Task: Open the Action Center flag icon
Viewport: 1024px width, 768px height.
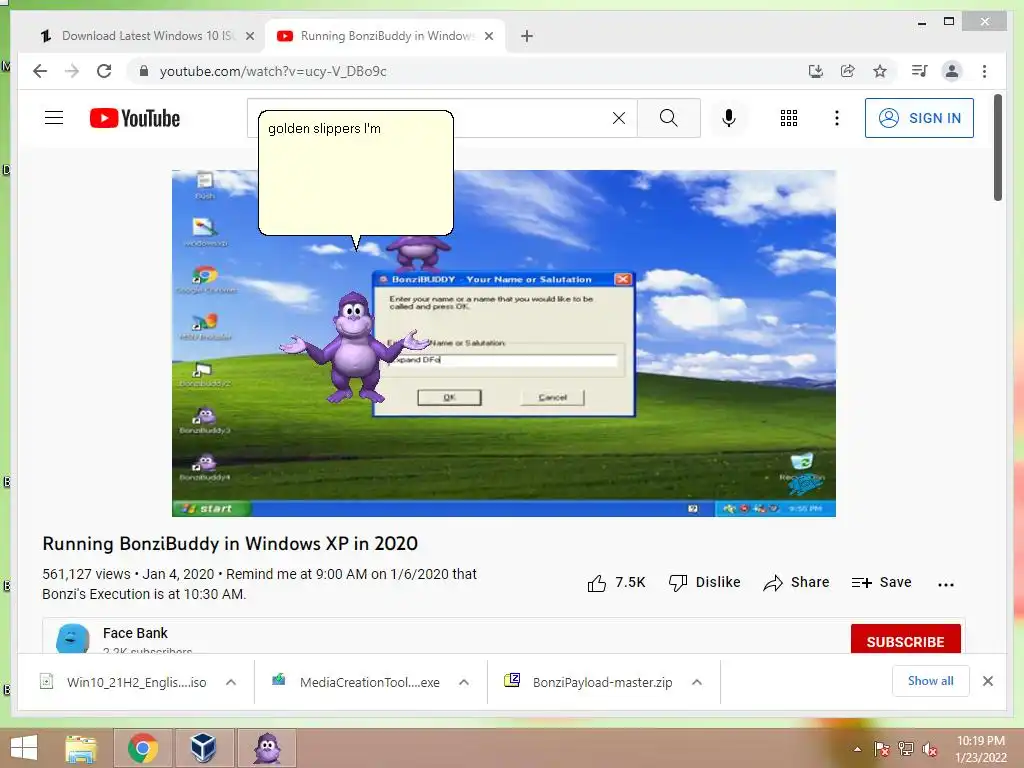Action: click(x=881, y=749)
